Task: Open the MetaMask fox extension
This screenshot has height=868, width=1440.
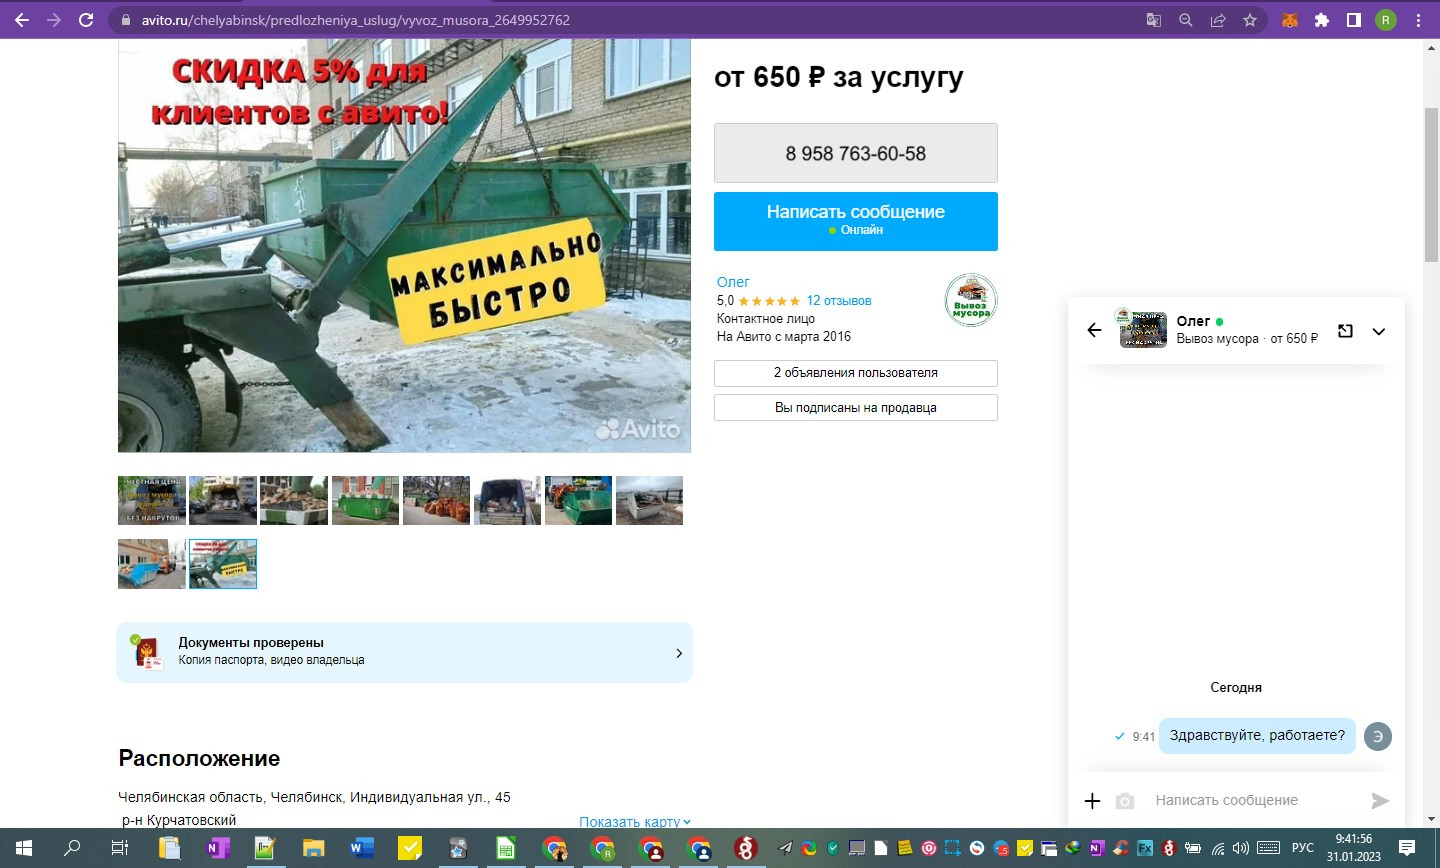Action: tap(1290, 20)
